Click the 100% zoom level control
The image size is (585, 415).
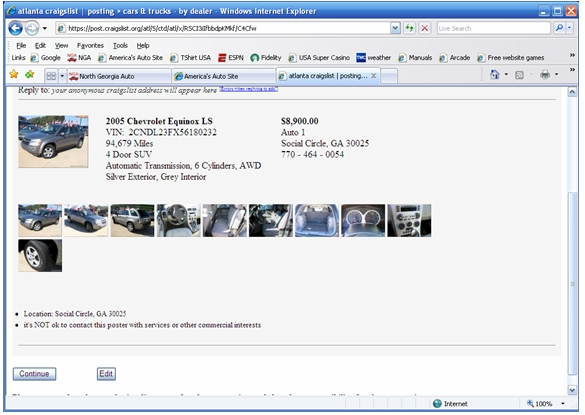(539, 404)
